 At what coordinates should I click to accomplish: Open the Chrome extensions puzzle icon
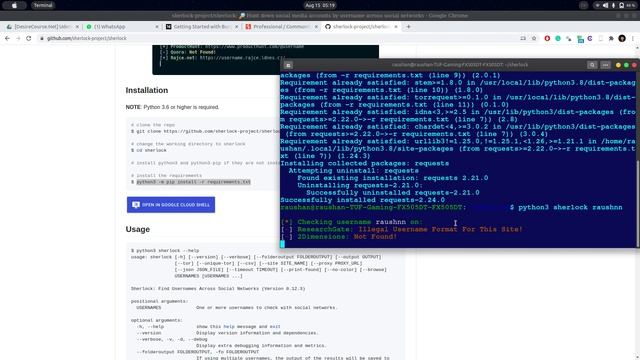click(611, 38)
